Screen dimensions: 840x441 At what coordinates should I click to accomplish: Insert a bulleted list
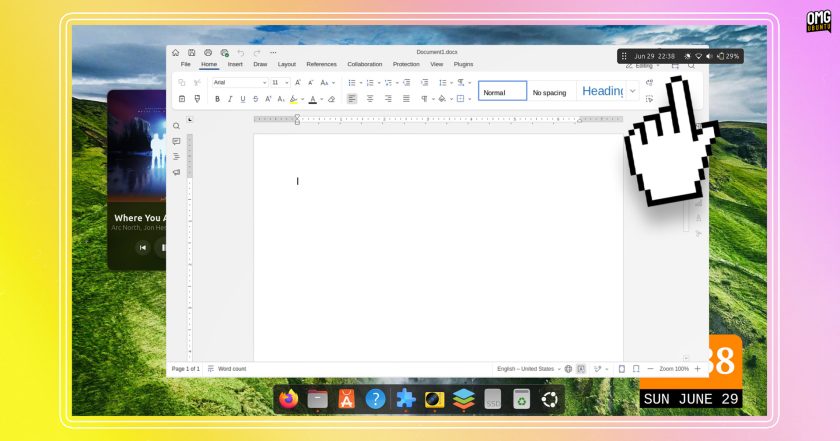352,83
